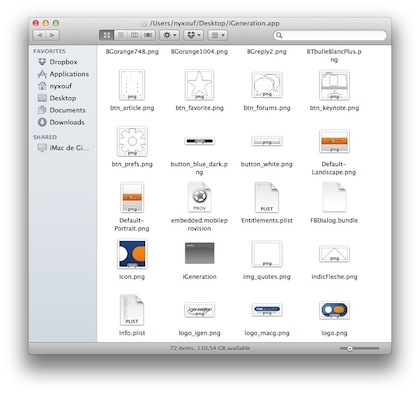Open the Dropbox toolbar dropdown

(x=194, y=35)
